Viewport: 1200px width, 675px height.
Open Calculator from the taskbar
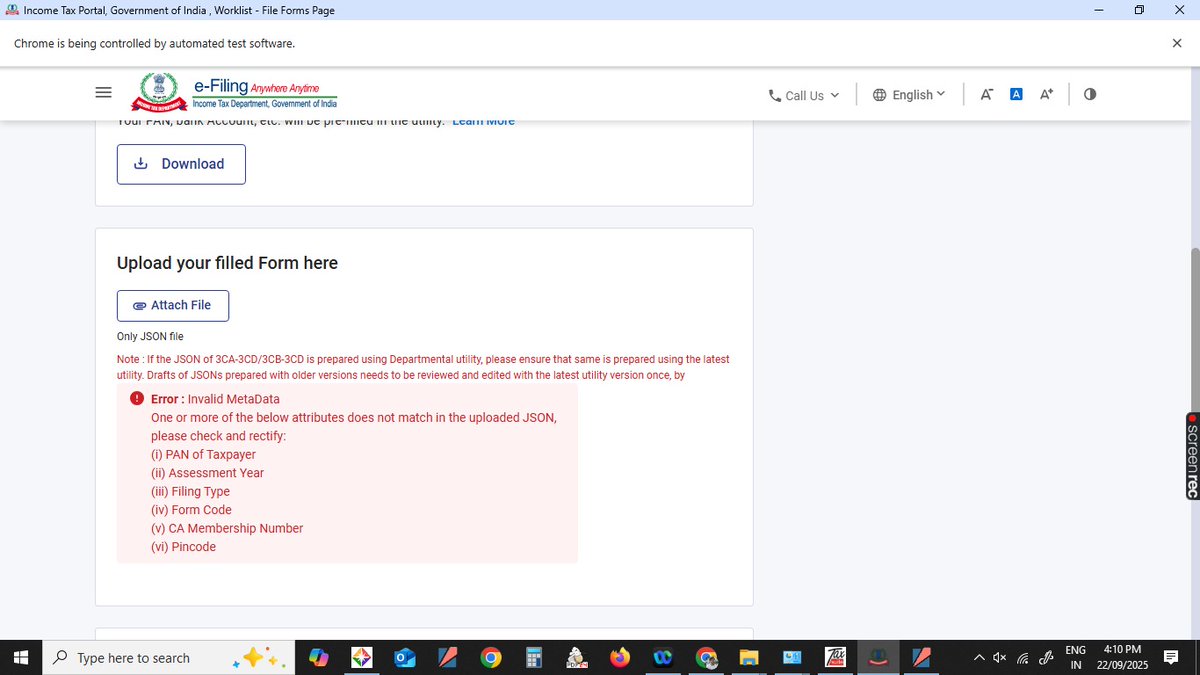point(534,658)
